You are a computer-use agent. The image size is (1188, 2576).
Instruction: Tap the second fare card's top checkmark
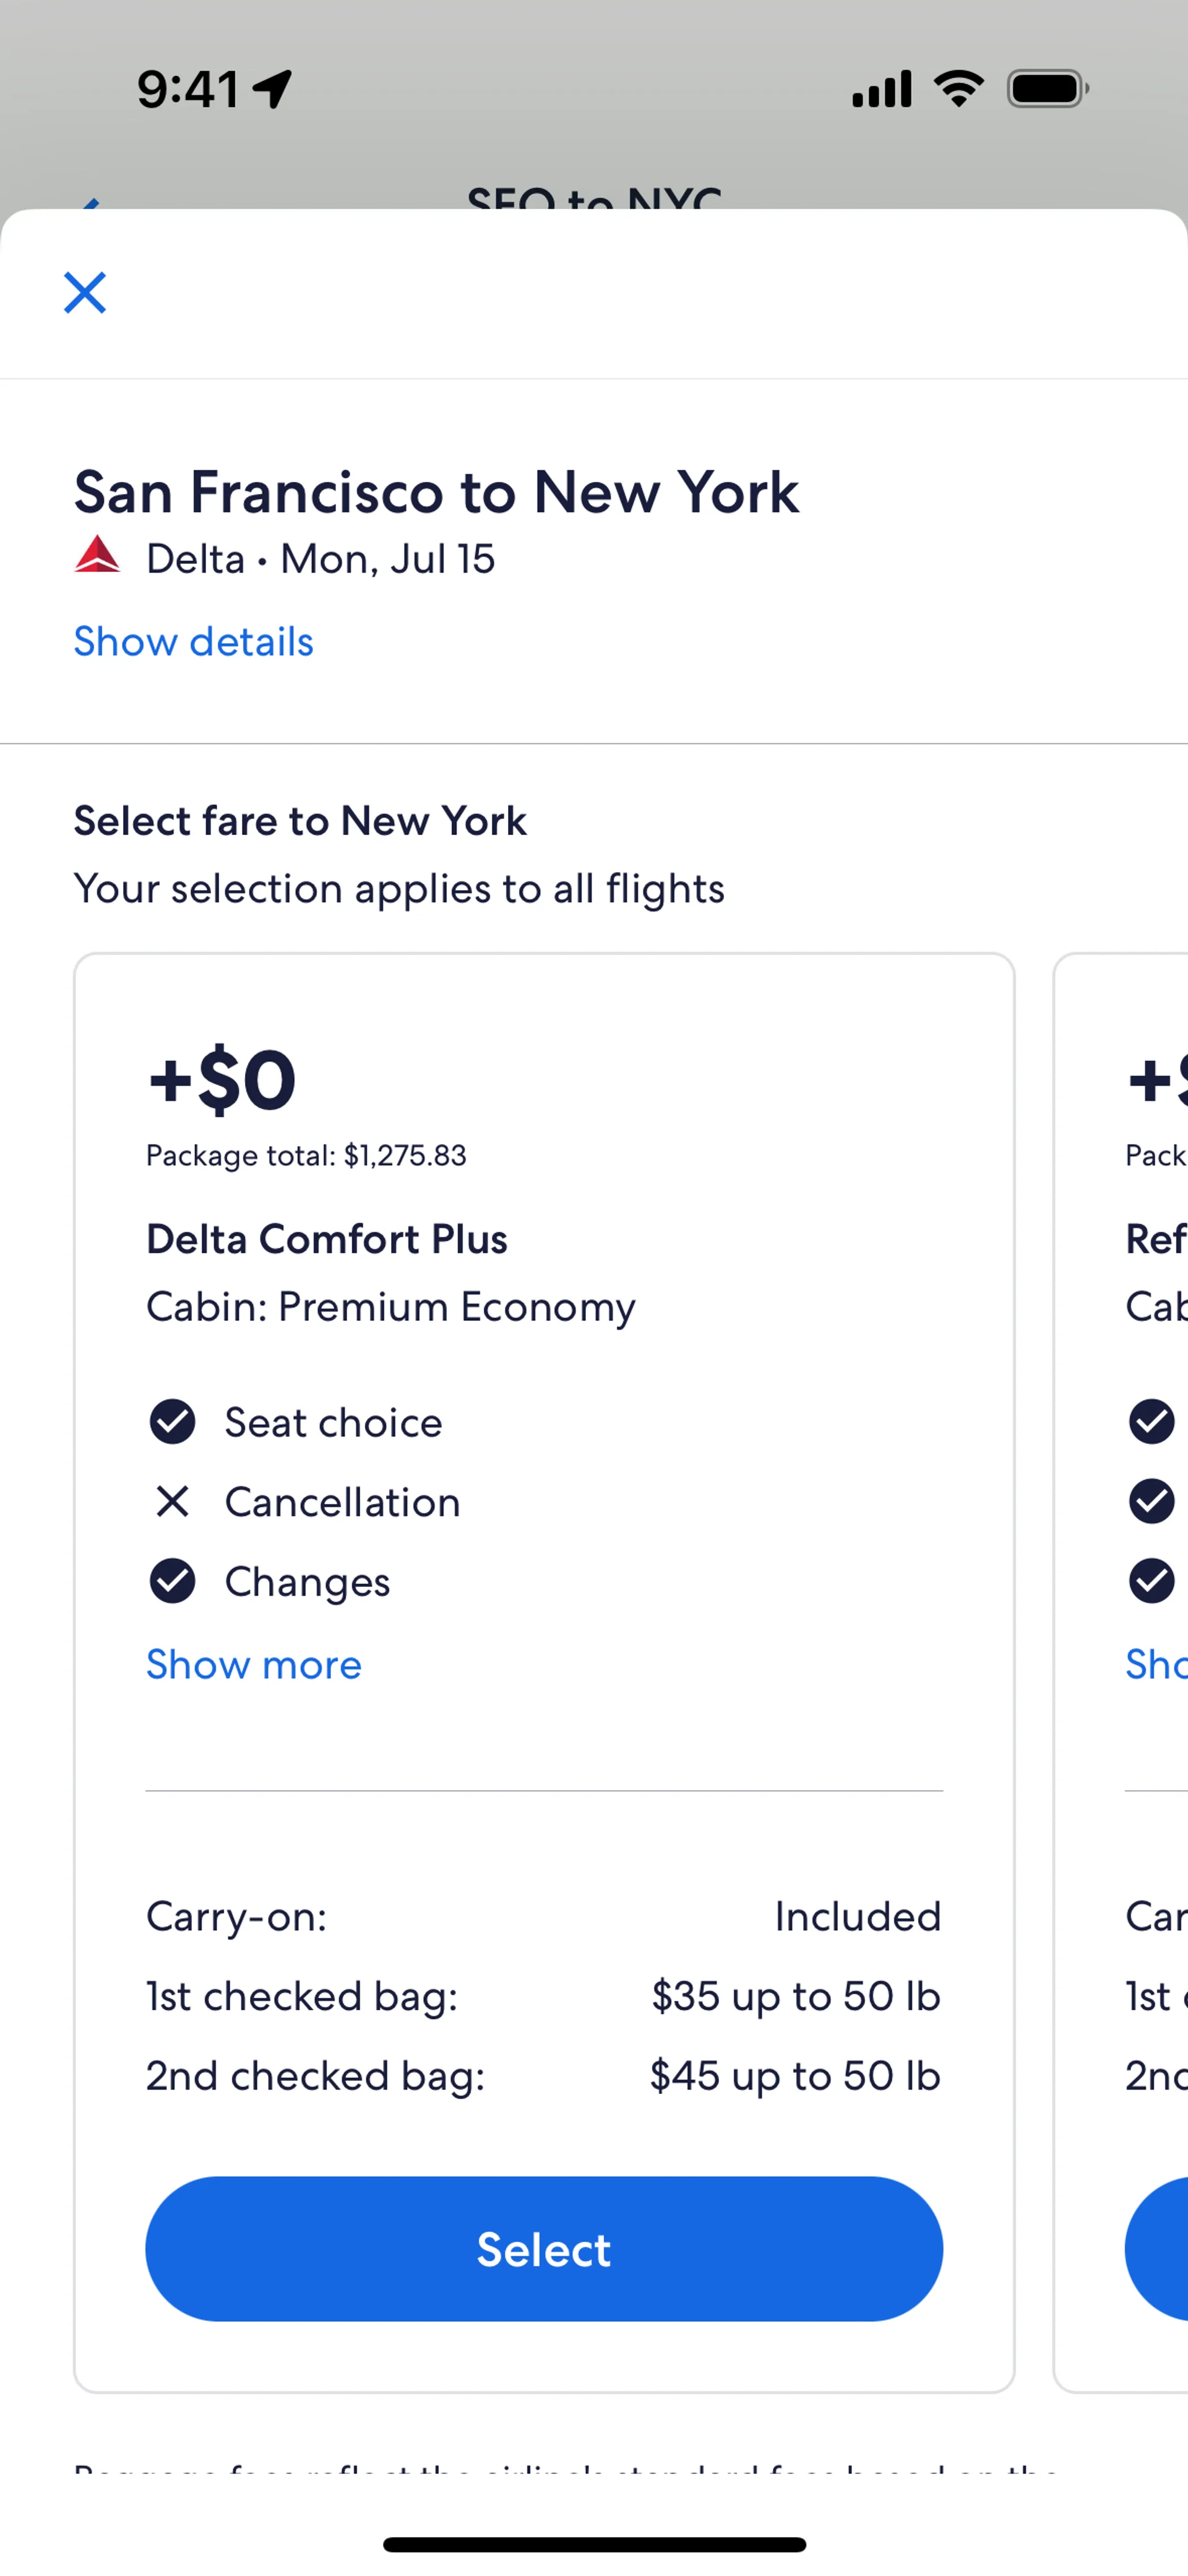pyautogui.click(x=1151, y=1421)
